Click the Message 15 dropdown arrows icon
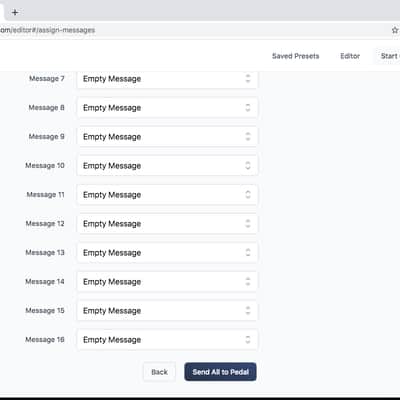This screenshot has height=400, width=400. [x=248, y=310]
